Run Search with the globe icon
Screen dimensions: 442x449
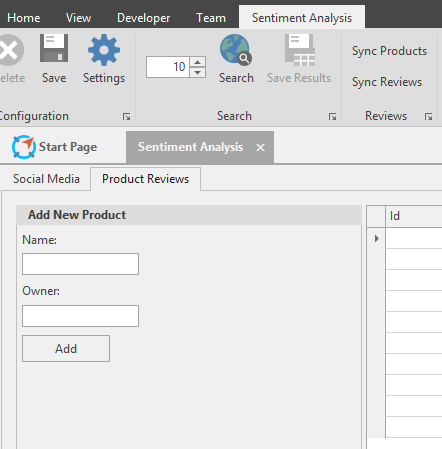pyautogui.click(x=236, y=49)
